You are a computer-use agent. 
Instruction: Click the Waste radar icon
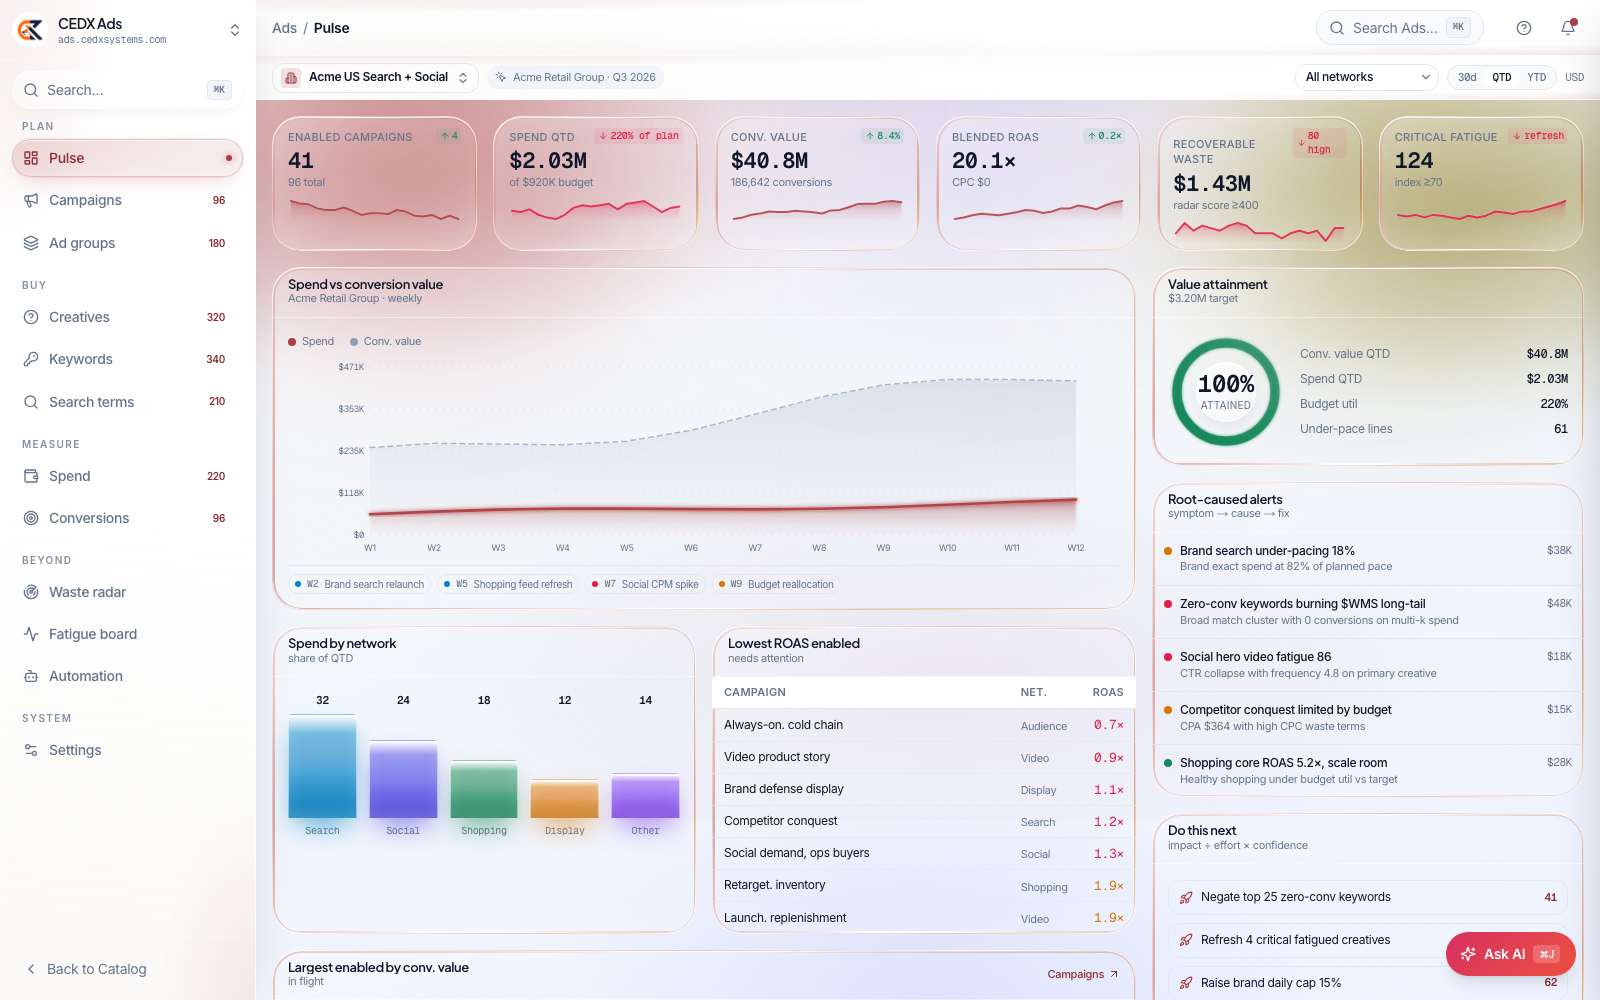click(31, 592)
